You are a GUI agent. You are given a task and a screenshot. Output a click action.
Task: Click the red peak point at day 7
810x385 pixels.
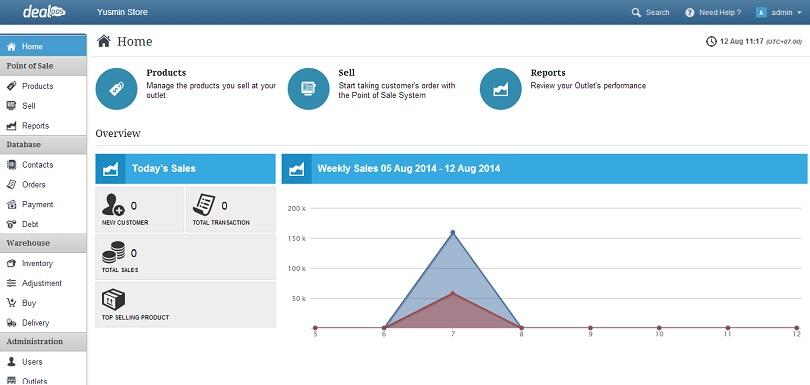pyautogui.click(x=453, y=293)
